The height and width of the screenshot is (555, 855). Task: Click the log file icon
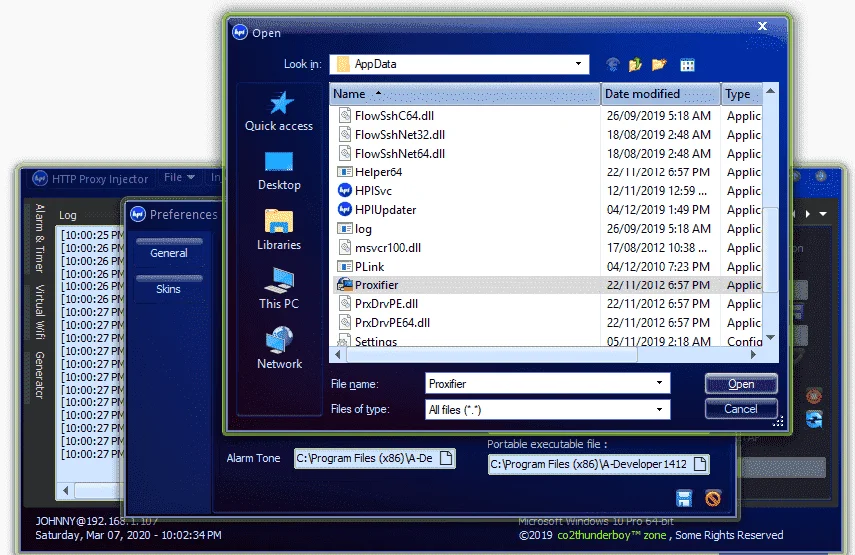[x=345, y=228]
